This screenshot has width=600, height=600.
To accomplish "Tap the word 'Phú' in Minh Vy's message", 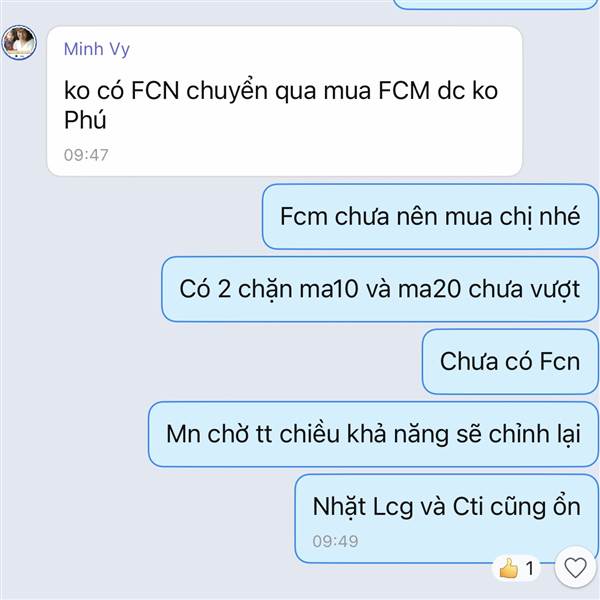I will pos(85,120).
